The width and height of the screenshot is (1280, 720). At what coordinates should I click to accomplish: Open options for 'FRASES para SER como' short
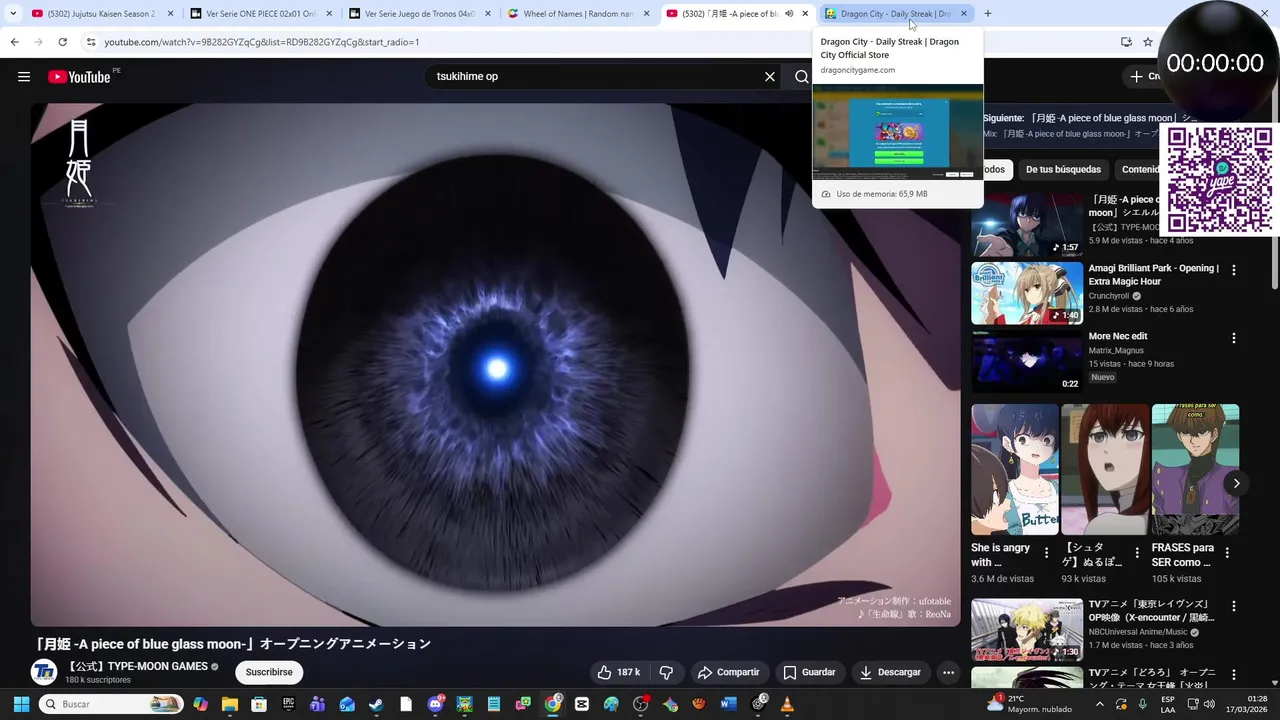1227,552
